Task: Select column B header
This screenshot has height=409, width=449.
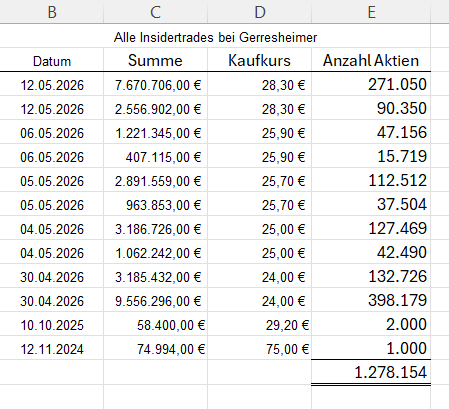Action: pos(52,12)
